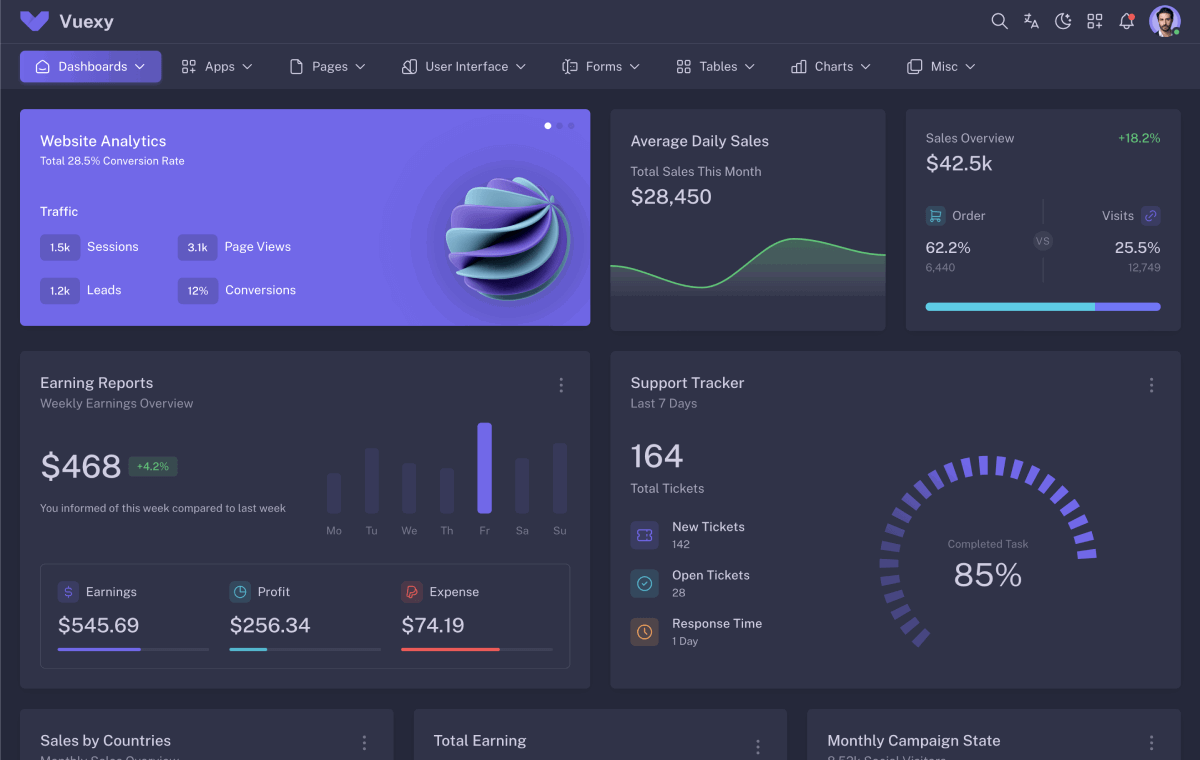Click the New Tickets icon

tap(645, 535)
